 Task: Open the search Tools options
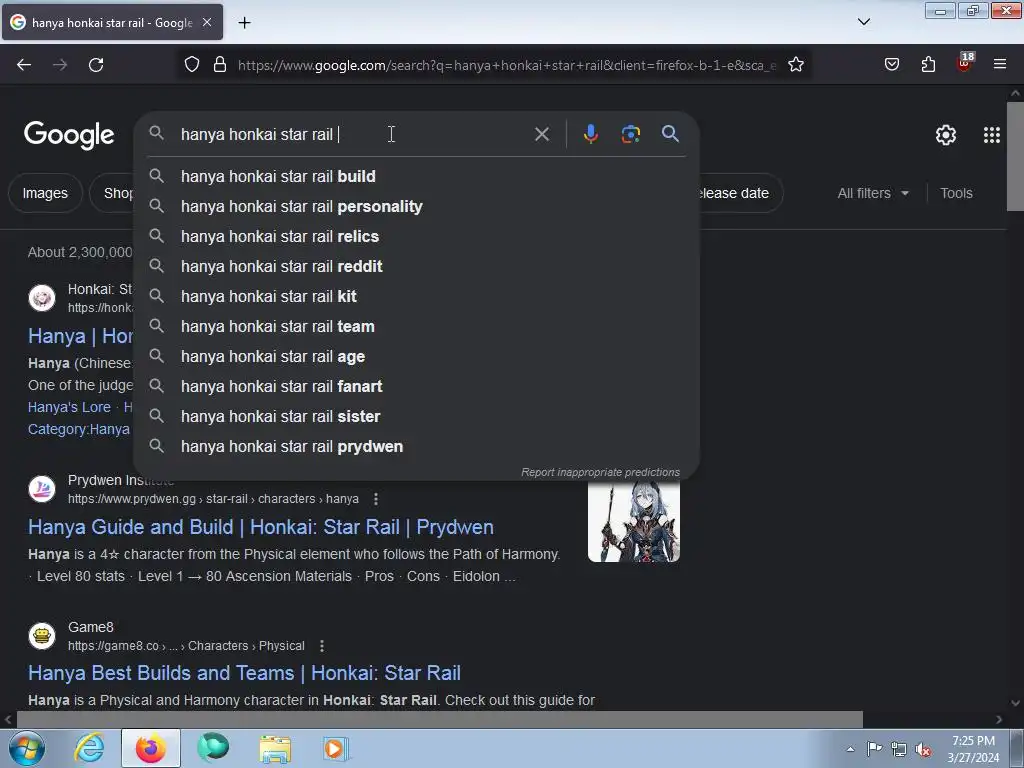956,193
